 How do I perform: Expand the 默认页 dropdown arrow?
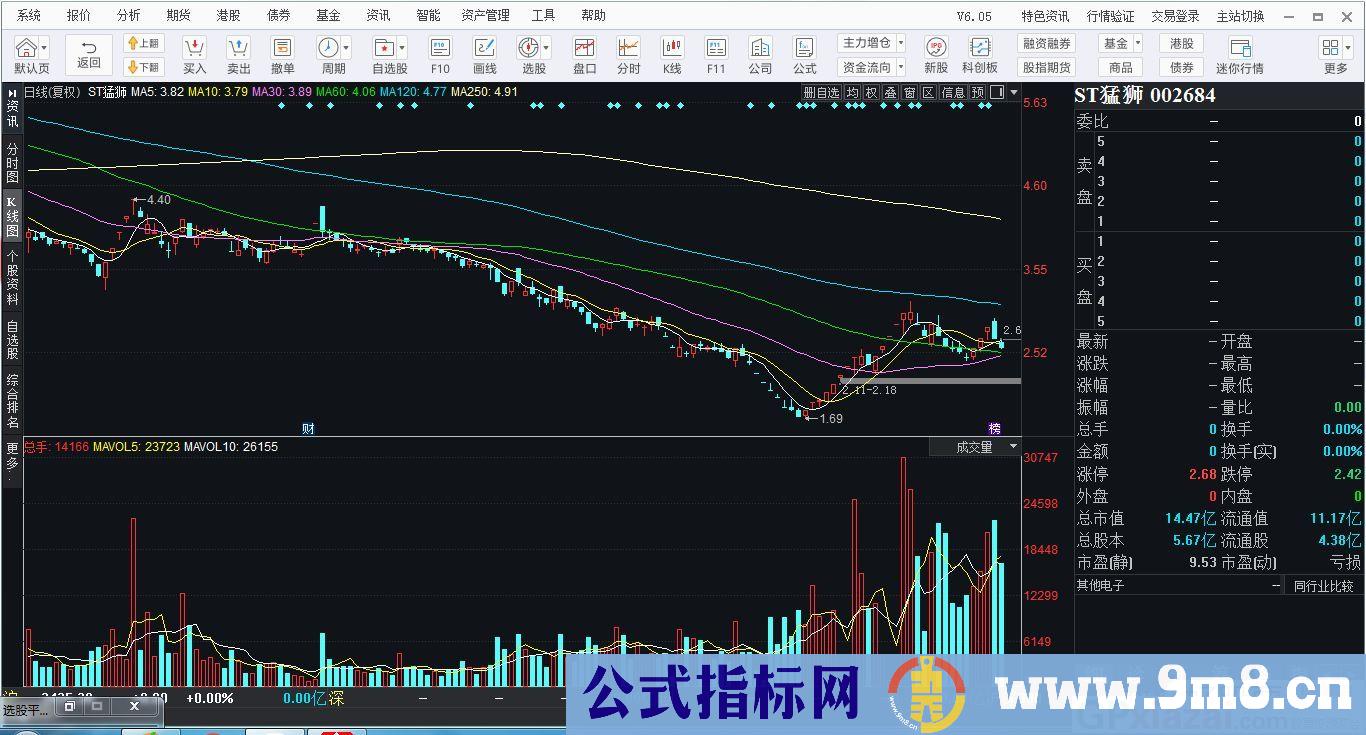point(46,47)
